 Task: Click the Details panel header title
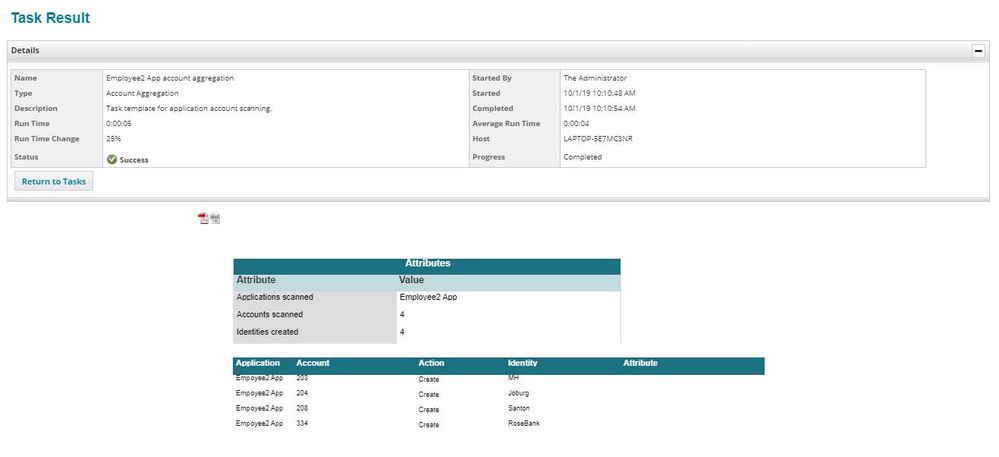(x=25, y=50)
